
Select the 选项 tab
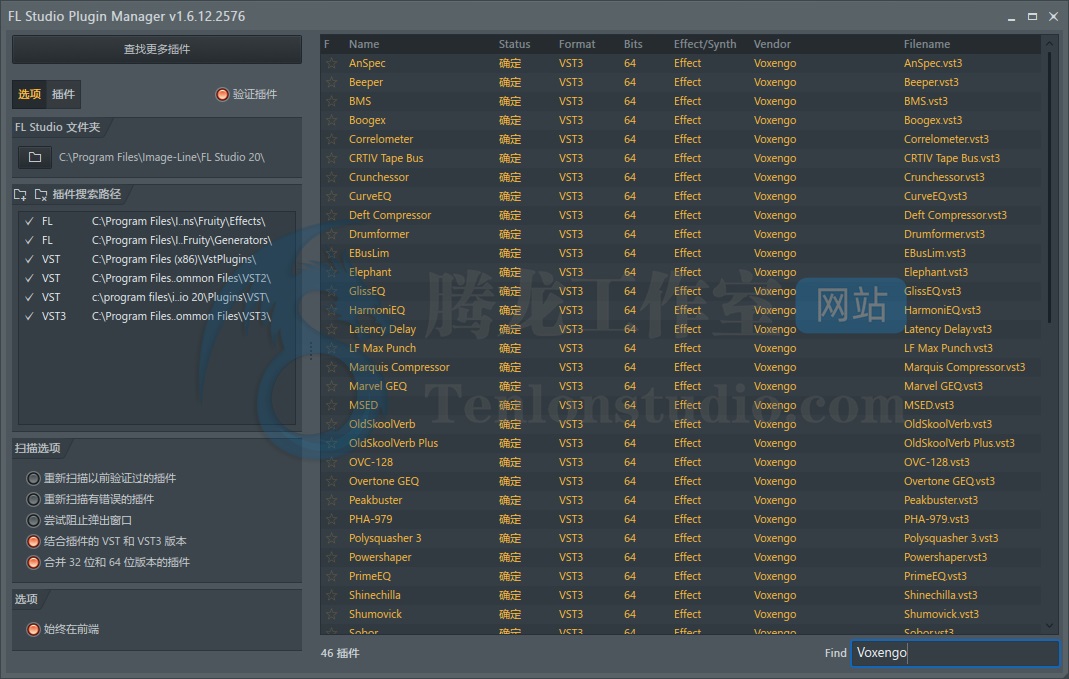pos(30,94)
